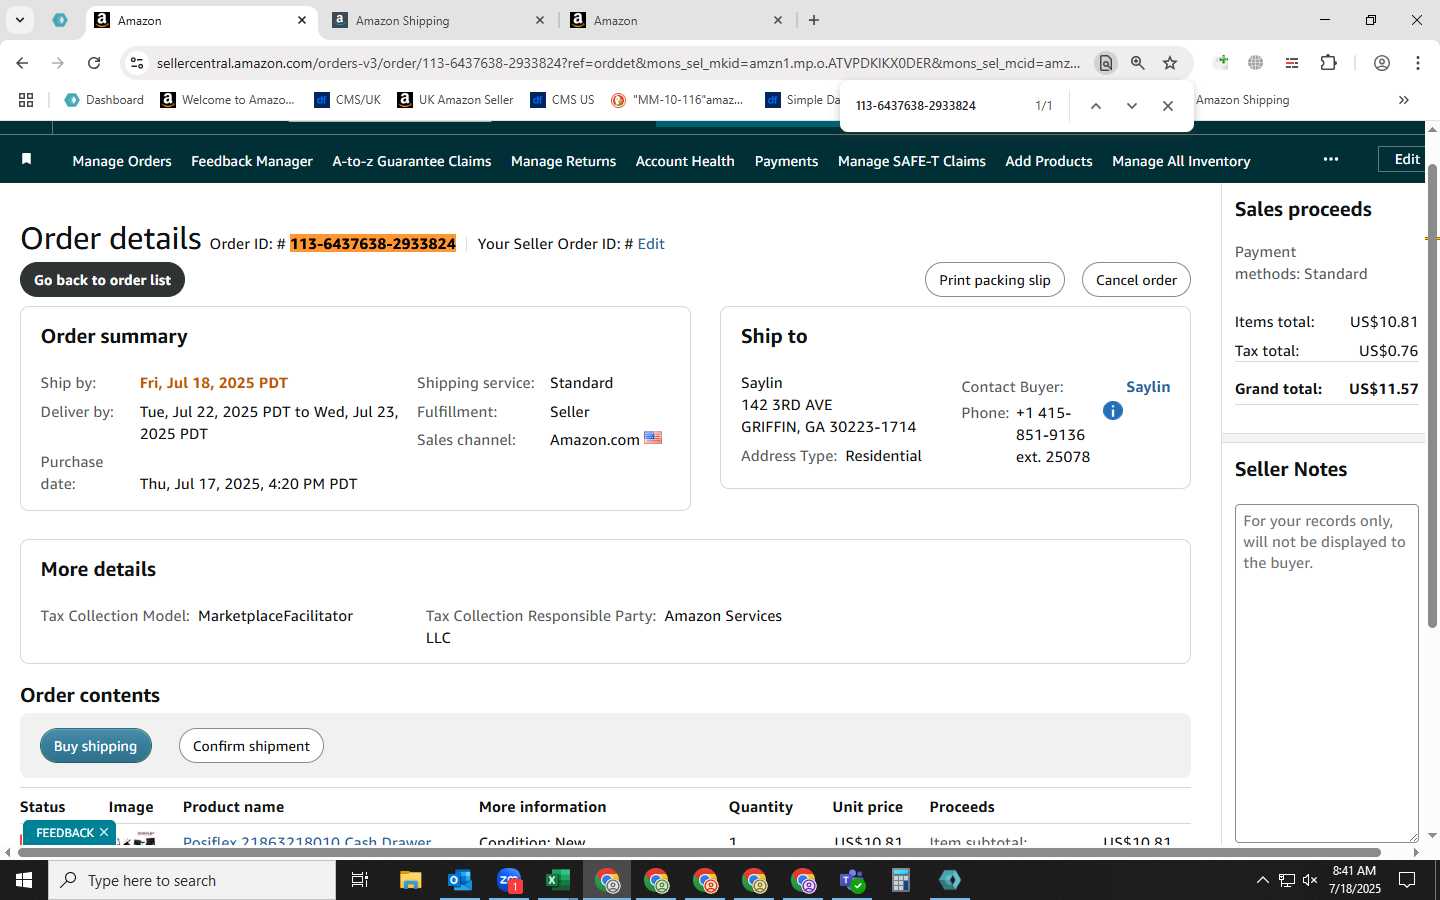This screenshot has width=1440, height=900.
Task: Contact buyer via the Saylin link
Action: [x=1148, y=387]
